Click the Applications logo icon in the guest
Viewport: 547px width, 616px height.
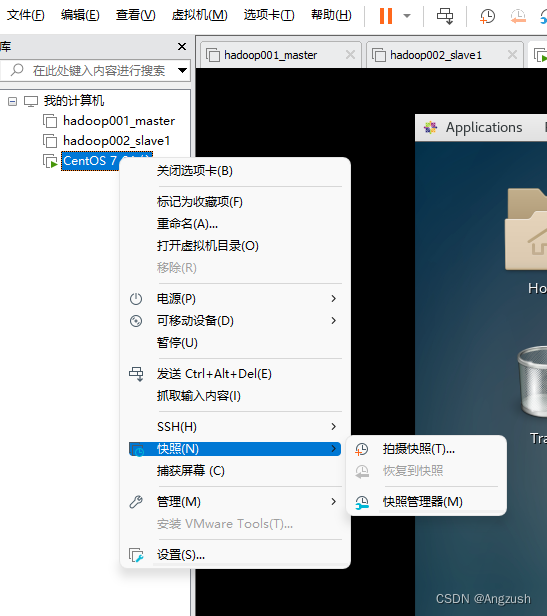point(430,127)
